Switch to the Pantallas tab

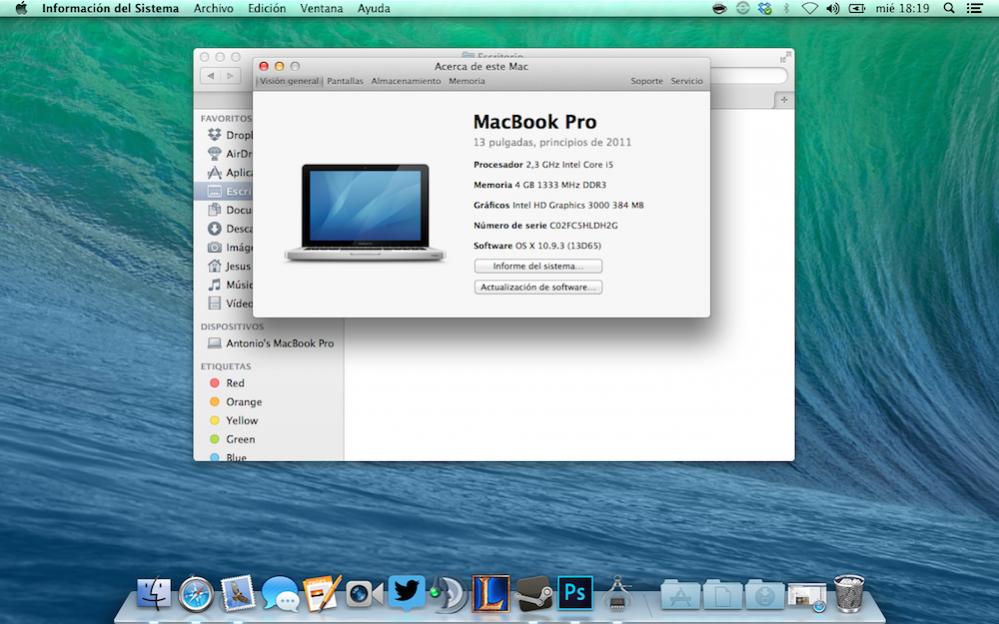coord(345,81)
